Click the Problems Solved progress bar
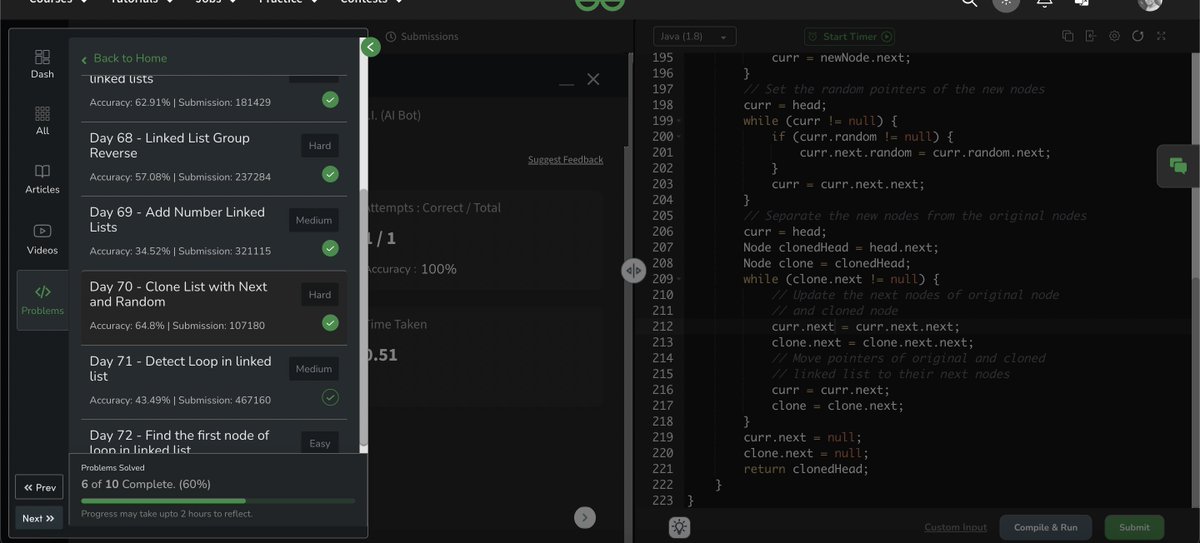 pos(218,500)
